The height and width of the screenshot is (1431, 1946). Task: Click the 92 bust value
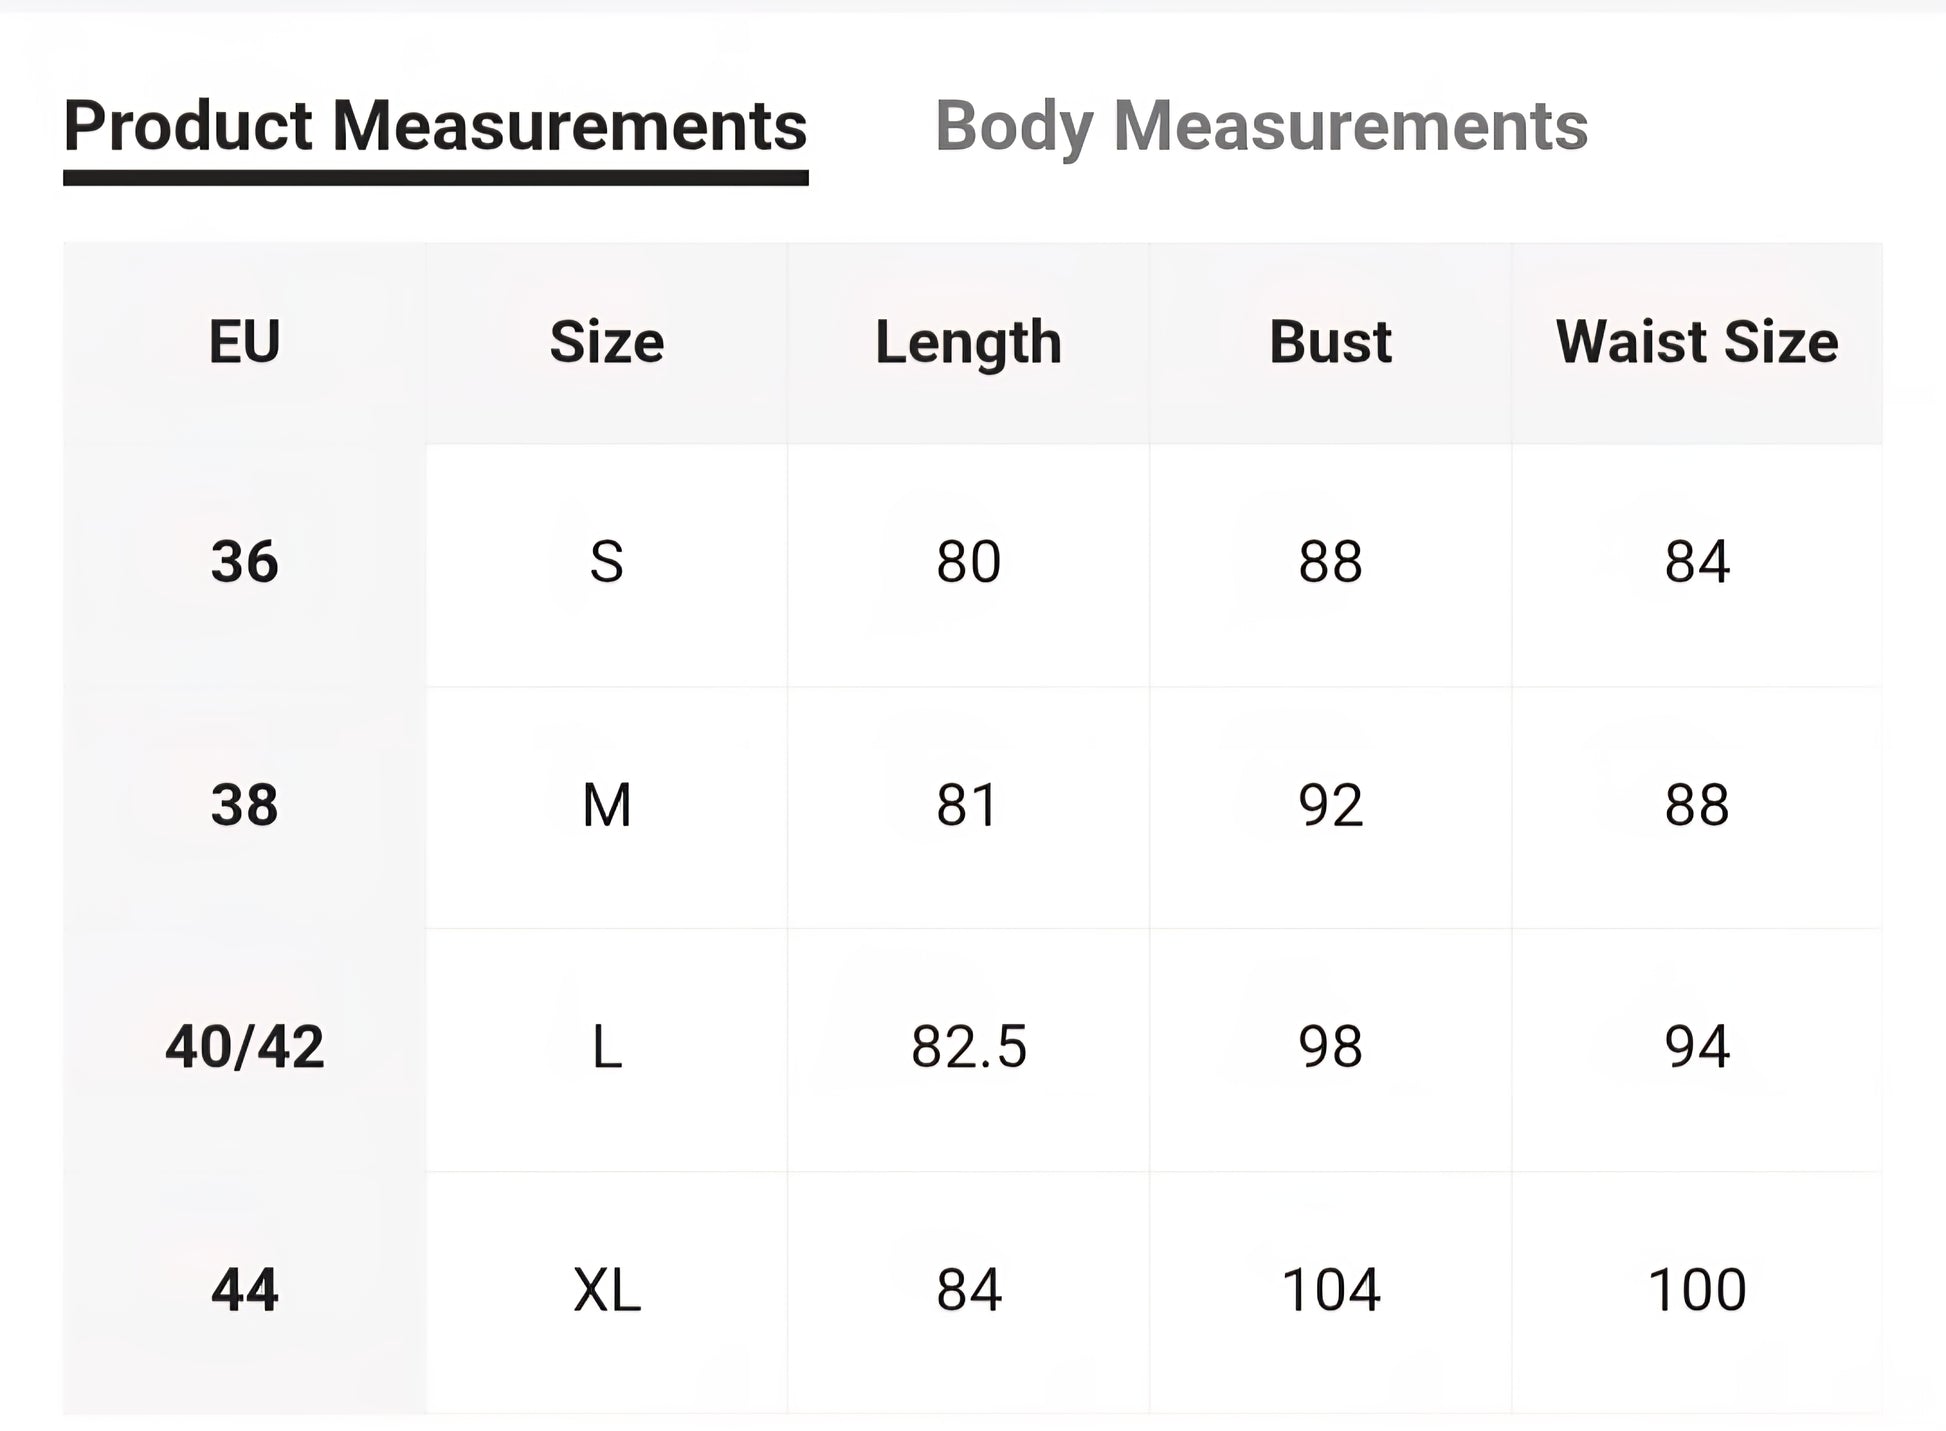point(1330,805)
